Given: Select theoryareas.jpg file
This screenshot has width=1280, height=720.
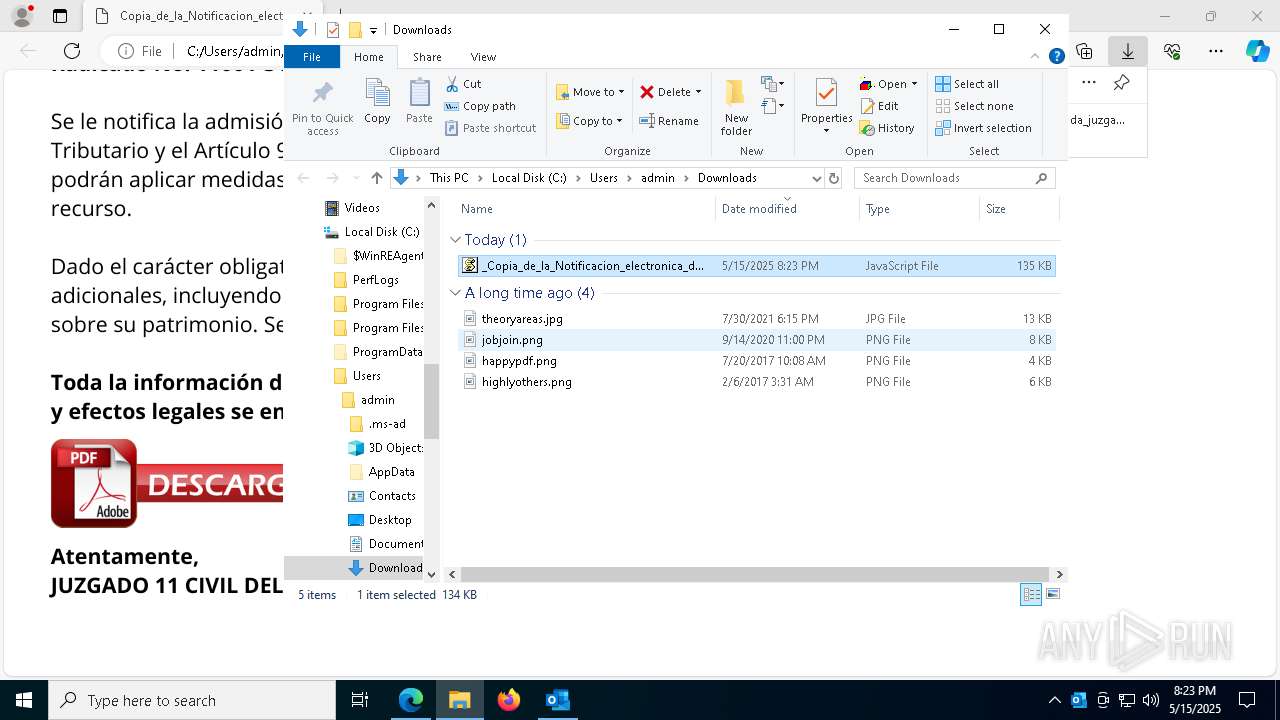Looking at the screenshot, I should 756,319.
